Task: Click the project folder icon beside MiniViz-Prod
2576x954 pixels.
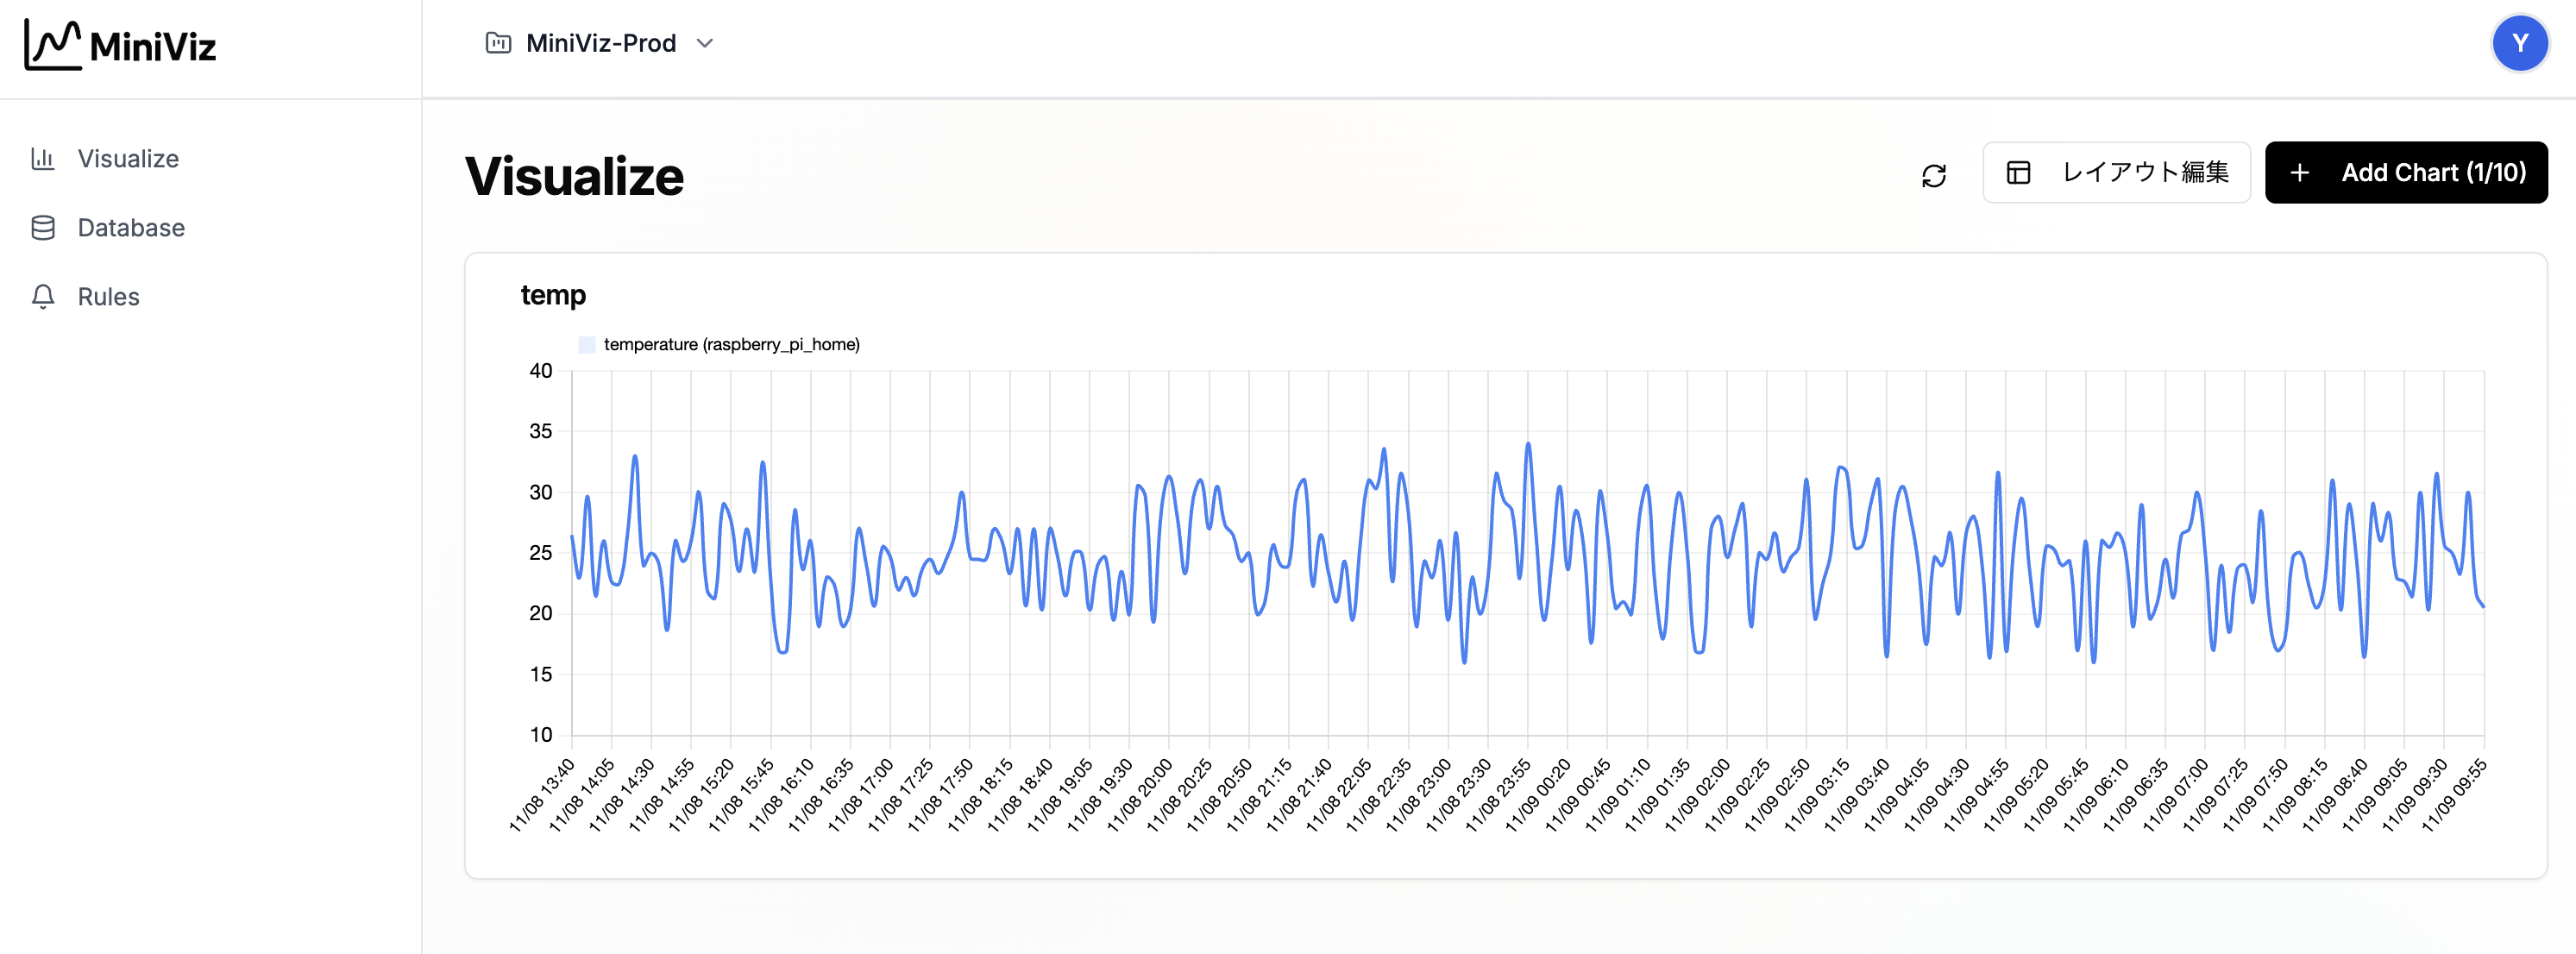Action: click(x=498, y=43)
